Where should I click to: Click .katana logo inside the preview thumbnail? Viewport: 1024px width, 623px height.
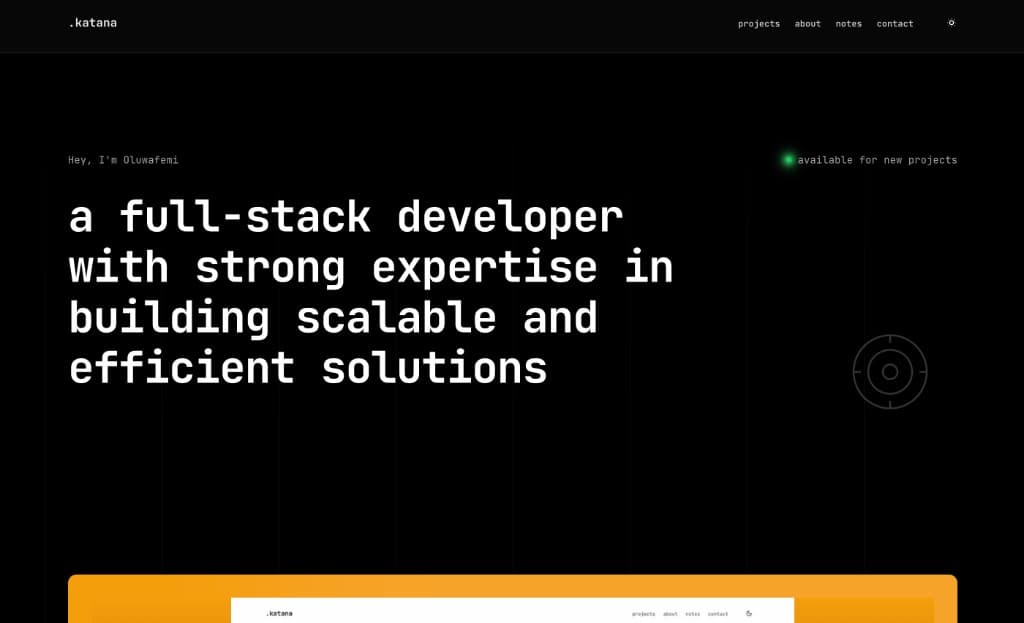click(x=279, y=614)
